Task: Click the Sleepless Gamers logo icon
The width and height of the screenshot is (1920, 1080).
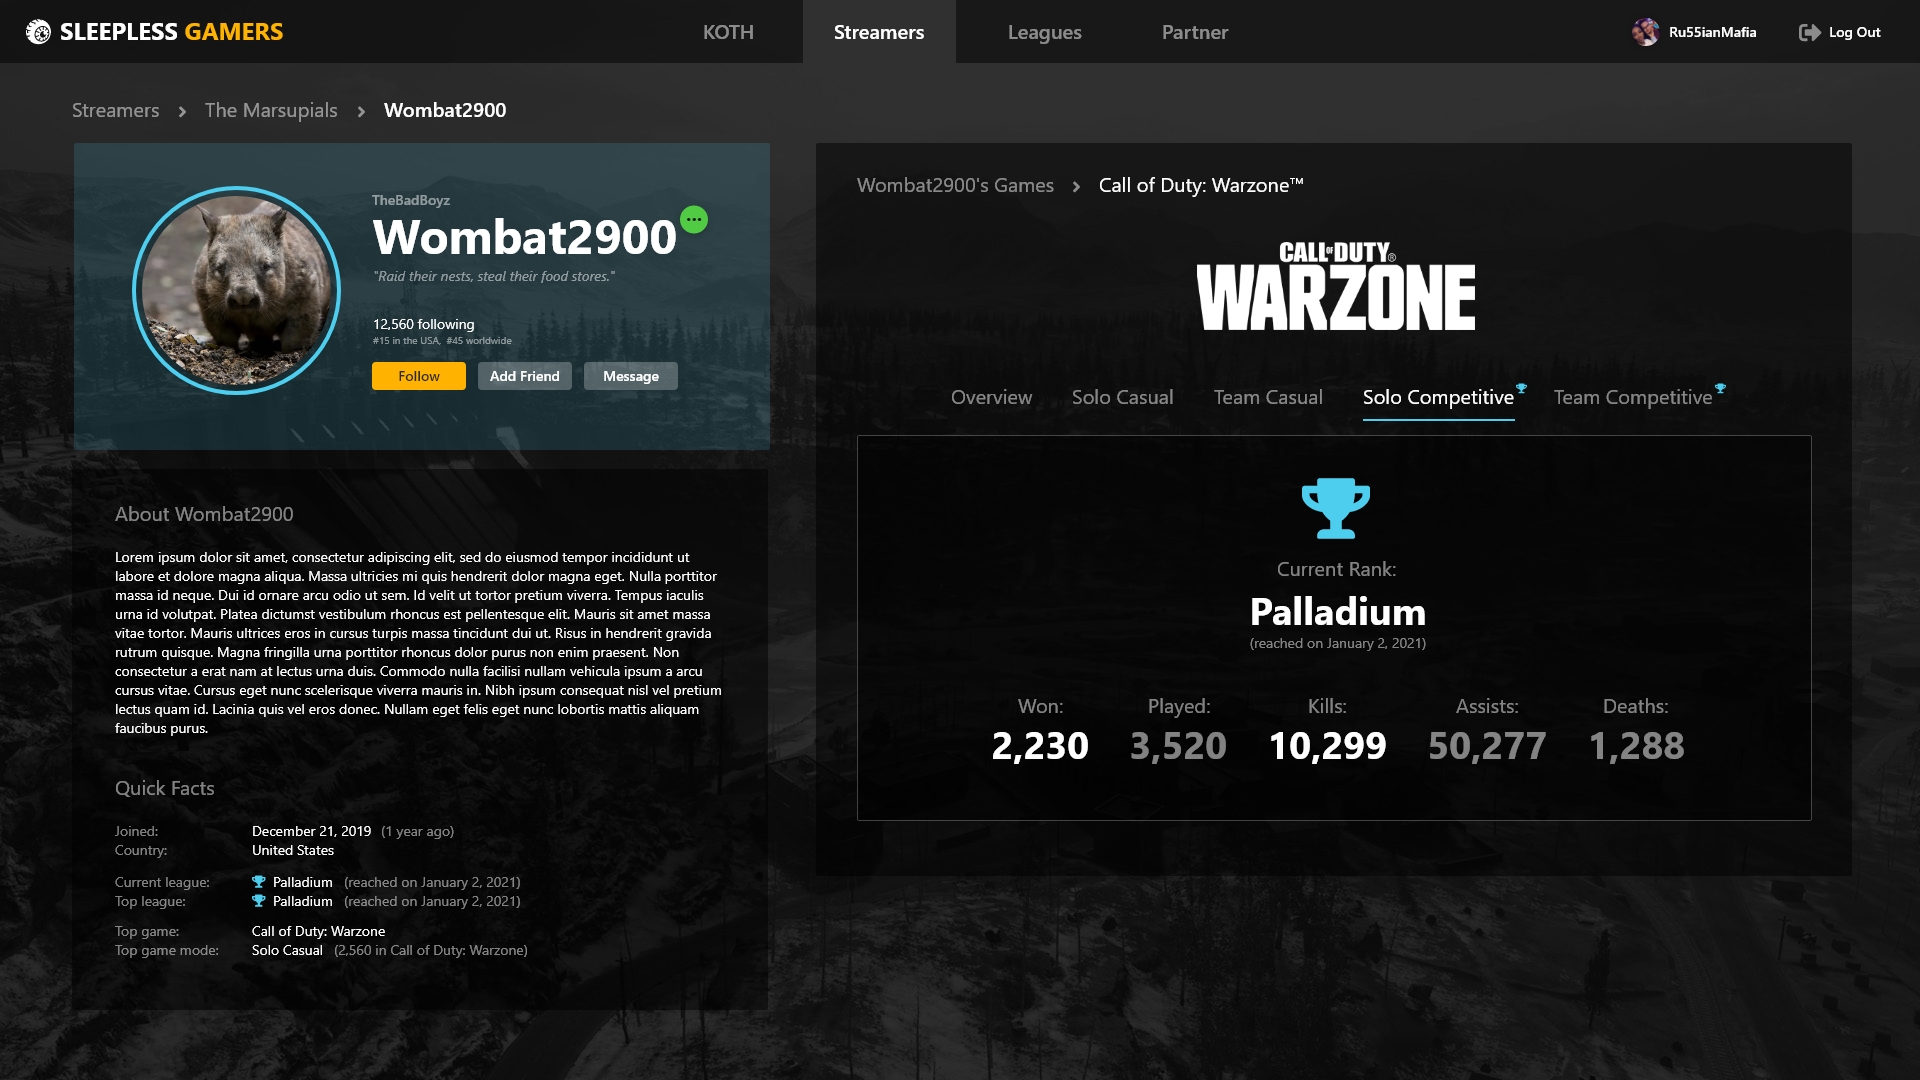Action: click(x=38, y=32)
